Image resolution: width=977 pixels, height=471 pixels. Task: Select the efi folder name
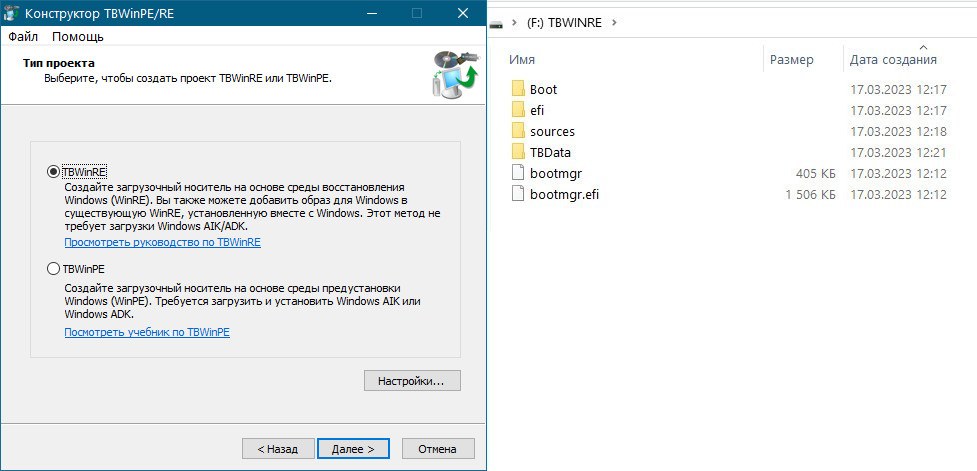[x=537, y=111]
